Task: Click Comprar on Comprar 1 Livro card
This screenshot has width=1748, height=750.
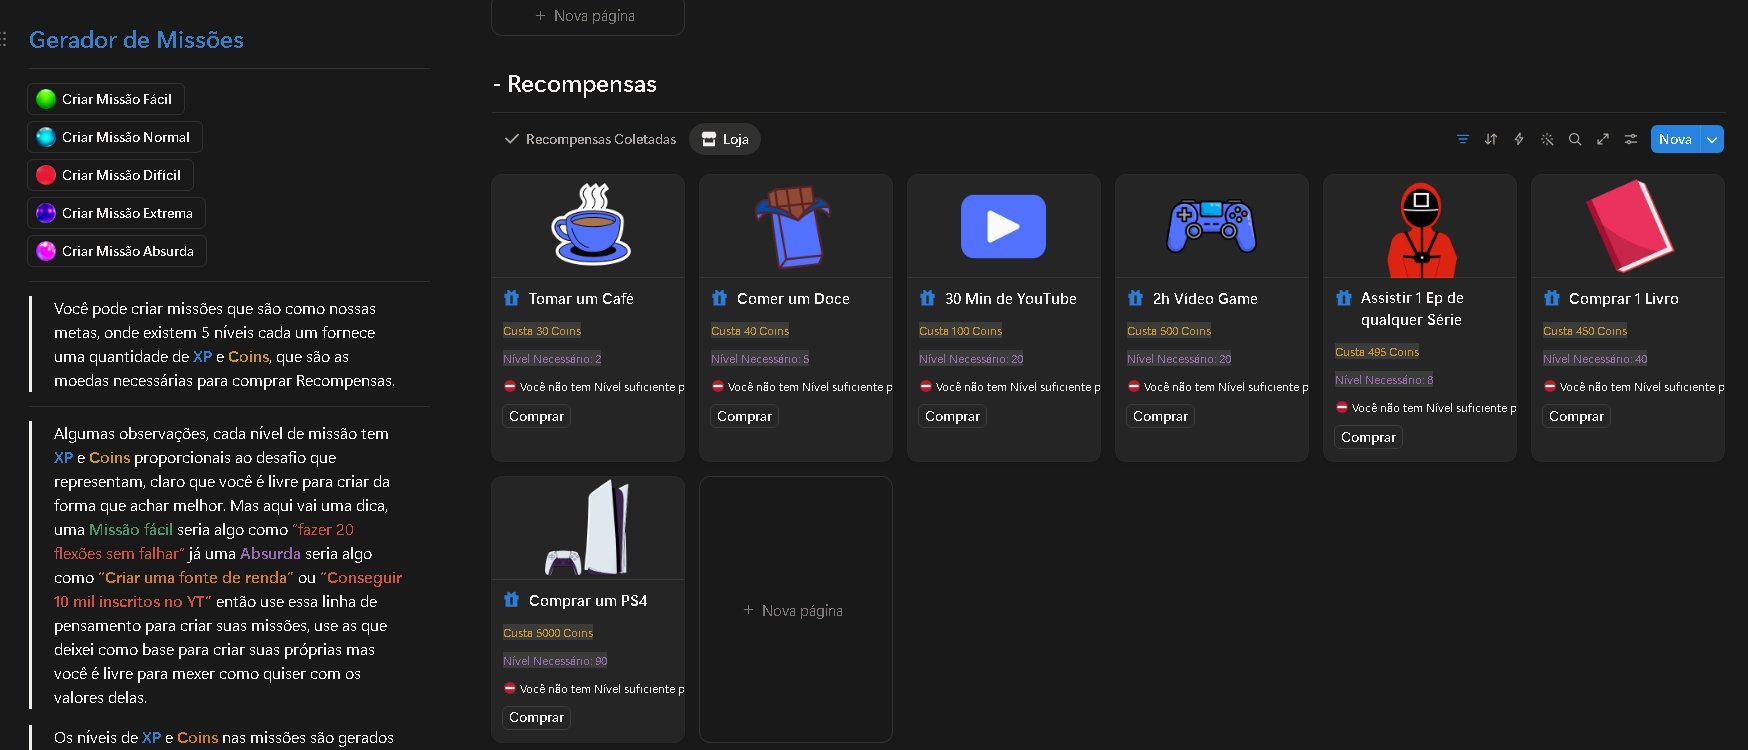Action: tap(1576, 416)
